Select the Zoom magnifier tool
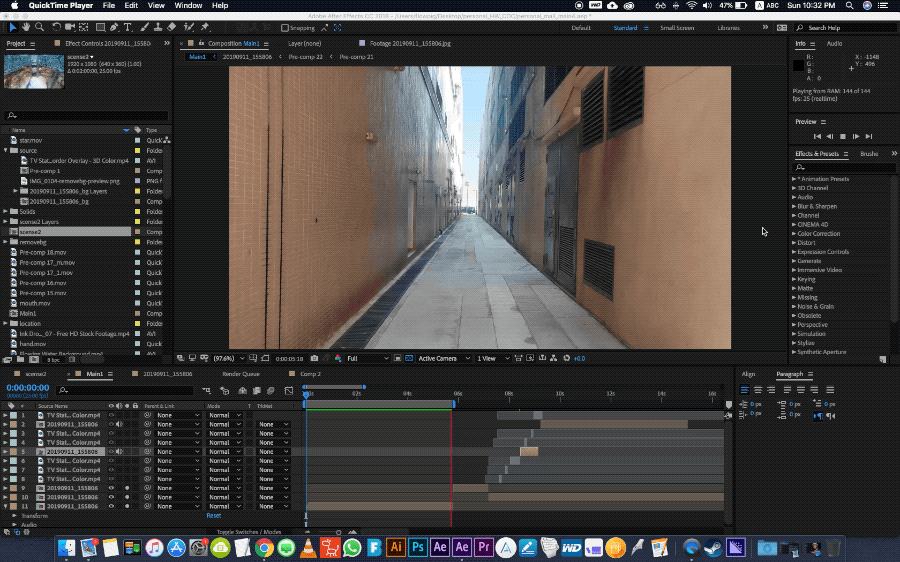The image size is (900, 562). pyautogui.click(x=39, y=27)
